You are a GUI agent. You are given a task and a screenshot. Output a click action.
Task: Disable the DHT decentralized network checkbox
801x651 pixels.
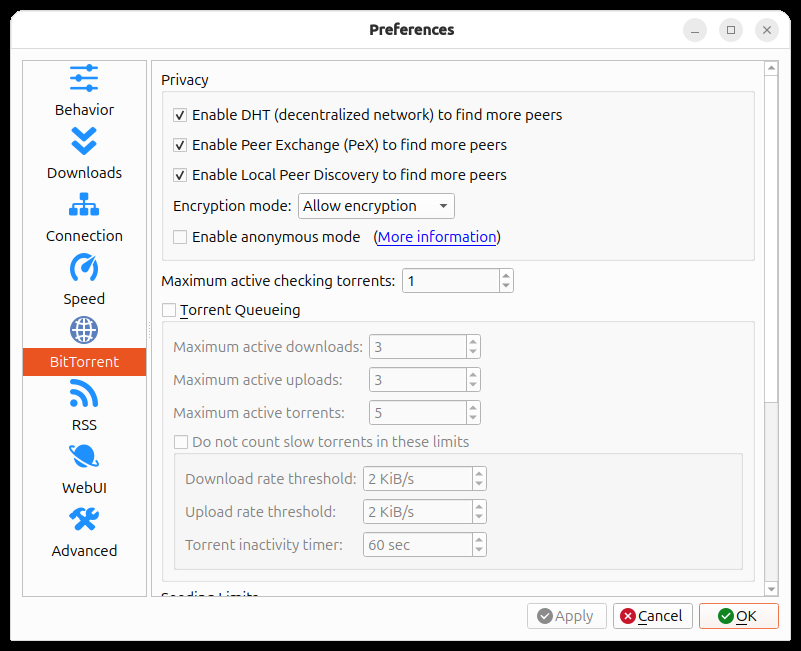181,115
